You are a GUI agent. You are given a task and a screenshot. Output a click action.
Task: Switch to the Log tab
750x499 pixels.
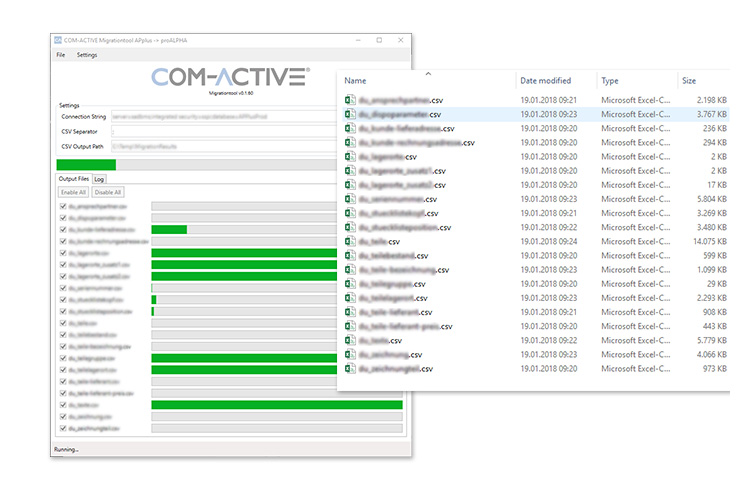coord(99,179)
